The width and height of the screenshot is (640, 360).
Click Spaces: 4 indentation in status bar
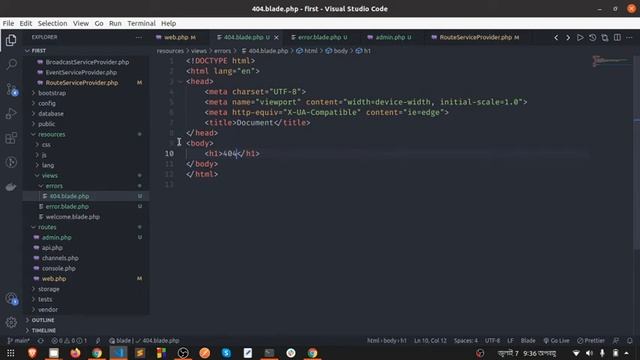[x=466, y=340]
